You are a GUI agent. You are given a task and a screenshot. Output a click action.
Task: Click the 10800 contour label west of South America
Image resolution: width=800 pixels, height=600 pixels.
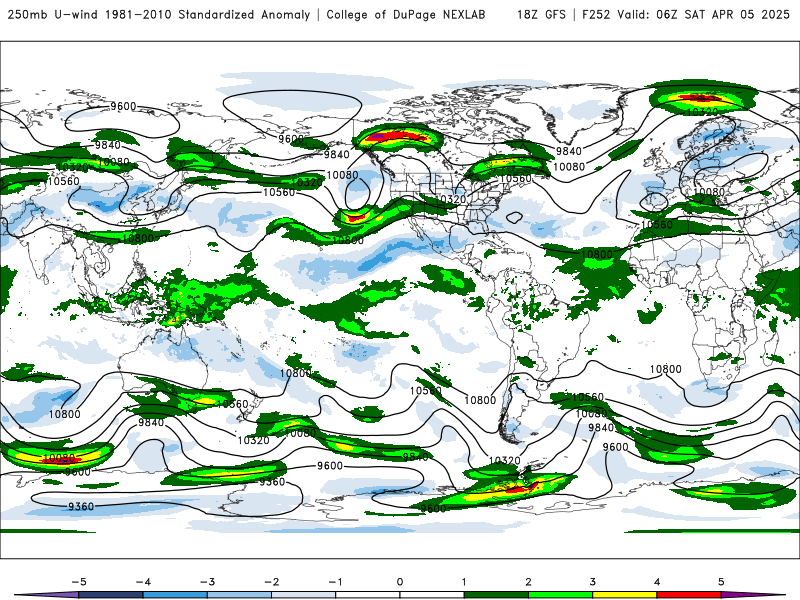pos(480,400)
